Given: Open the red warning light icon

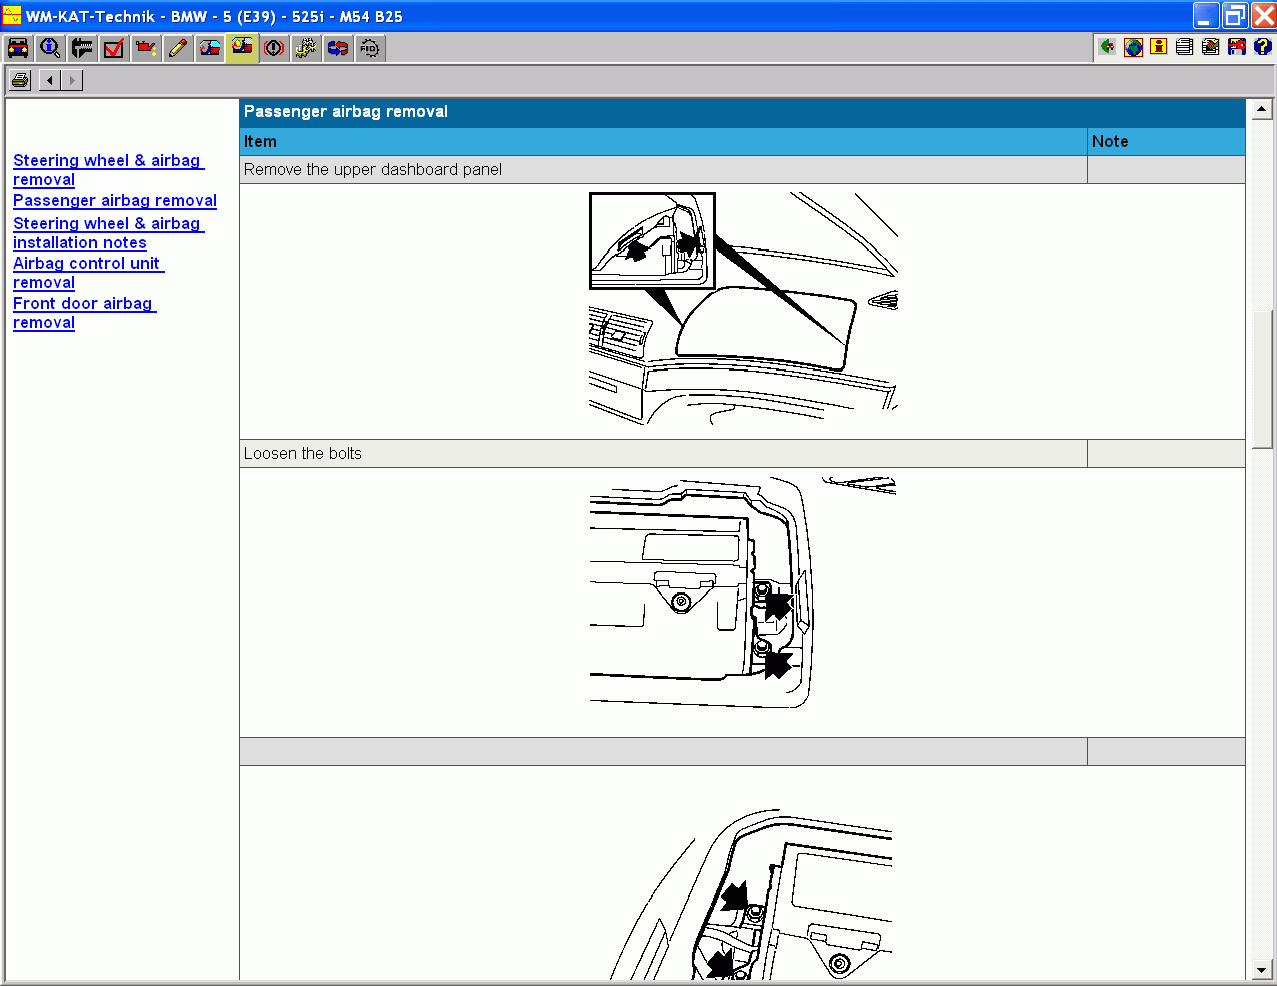Looking at the screenshot, I should (274, 48).
